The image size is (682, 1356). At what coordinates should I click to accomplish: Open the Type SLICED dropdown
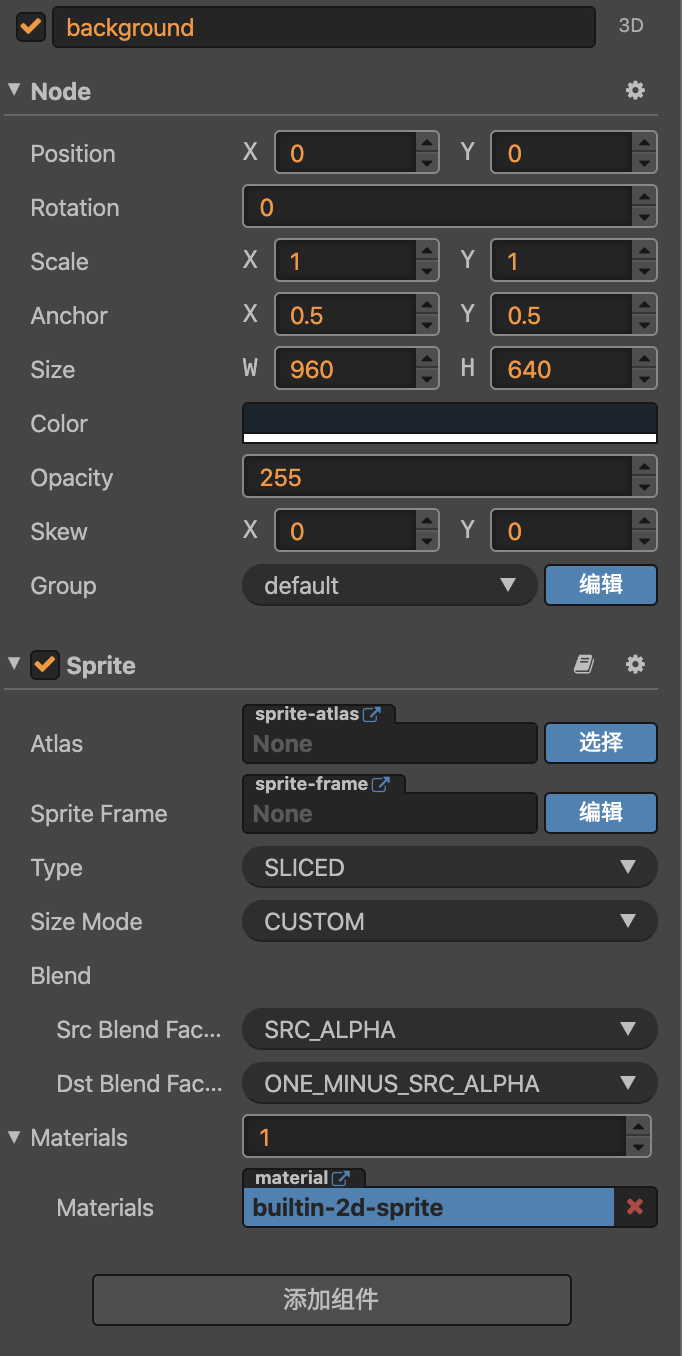click(x=450, y=868)
